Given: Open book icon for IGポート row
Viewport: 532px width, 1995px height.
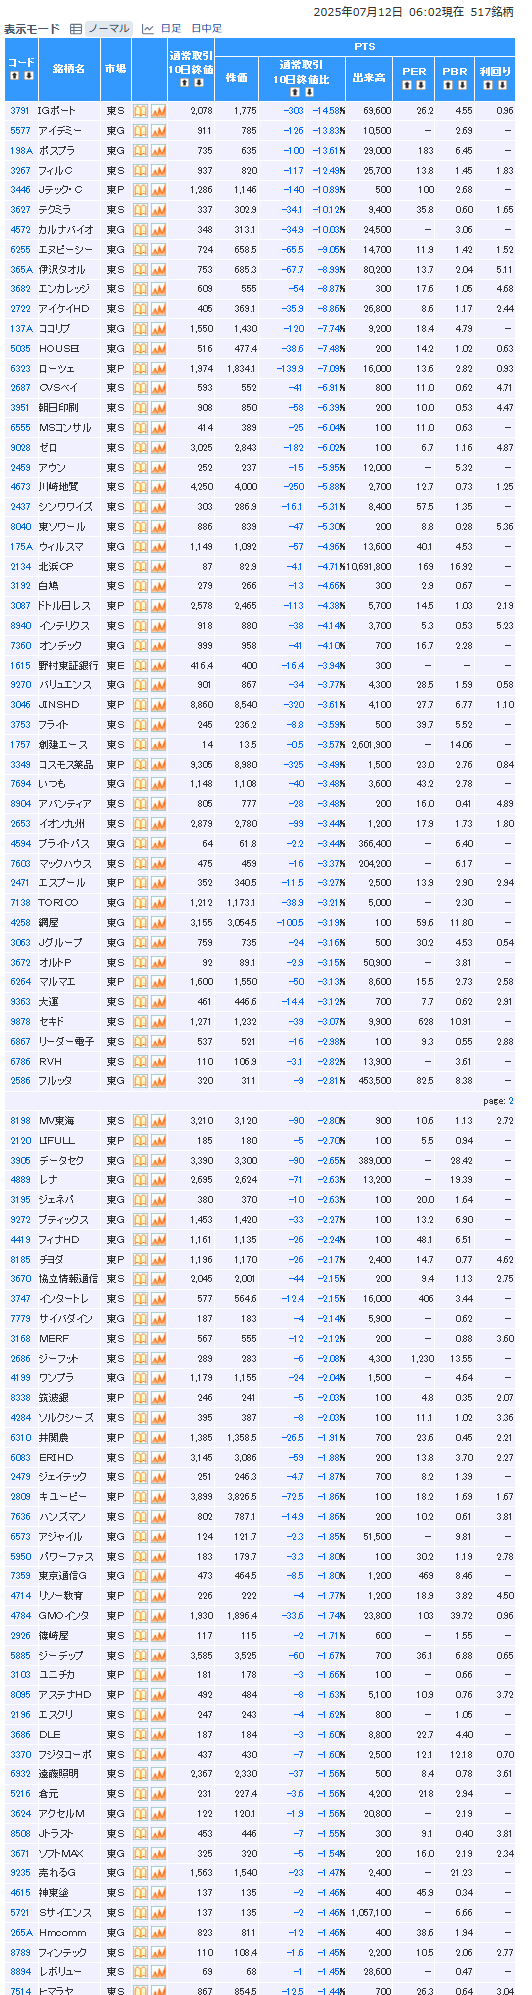Looking at the screenshot, I should click(141, 111).
